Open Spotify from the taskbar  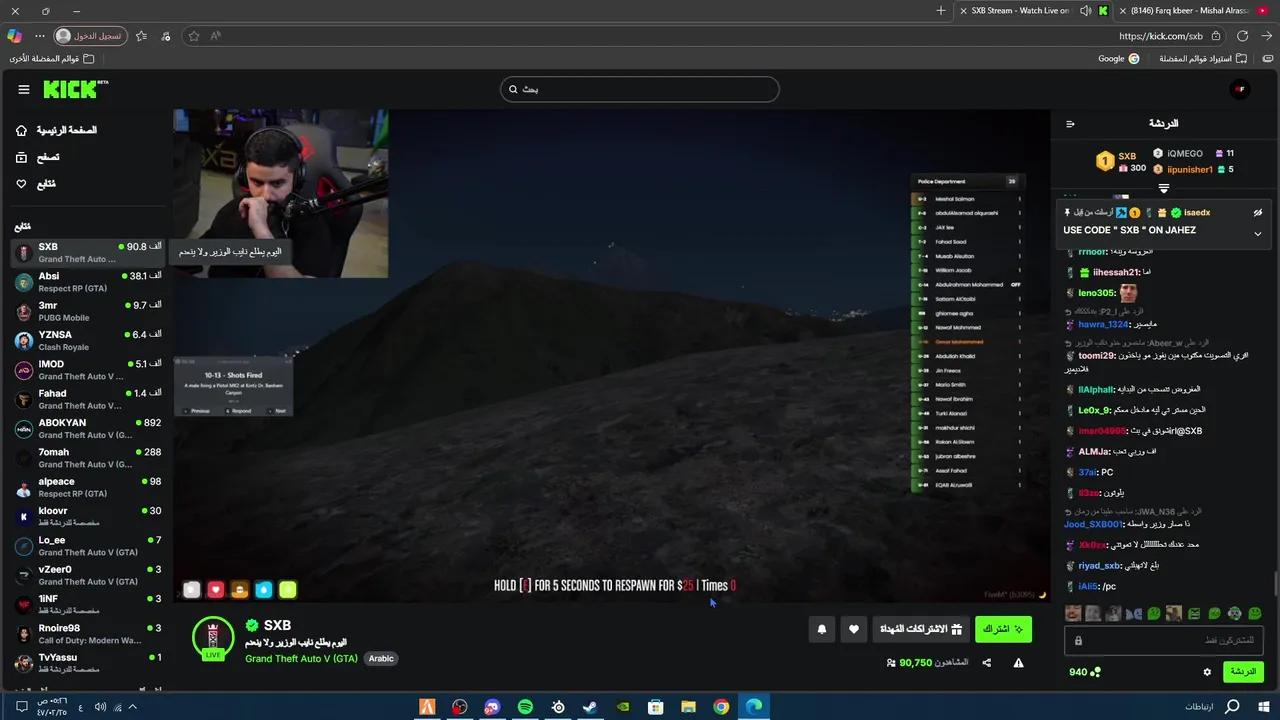tap(525, 707)
